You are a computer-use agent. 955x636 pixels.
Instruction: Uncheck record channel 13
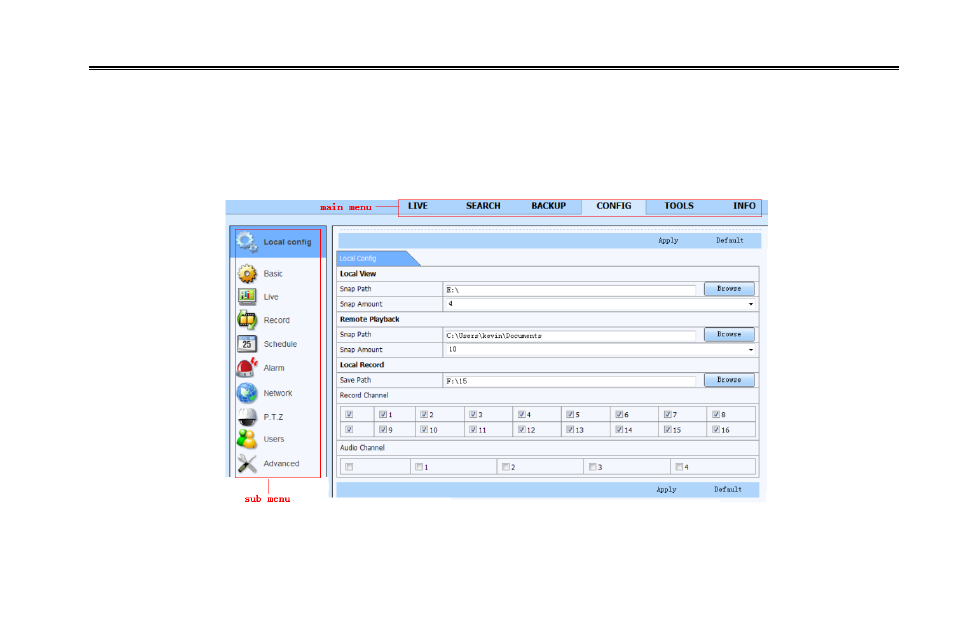click(570, 429)
